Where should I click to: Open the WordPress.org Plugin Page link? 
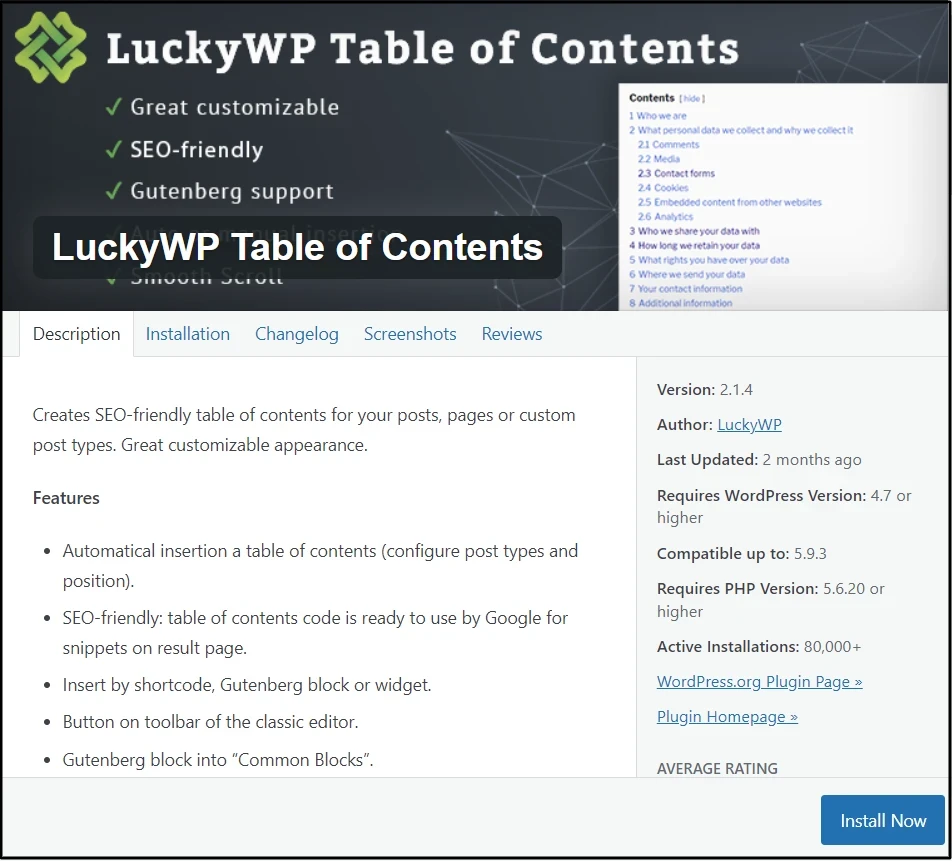(x=759, y=681)
